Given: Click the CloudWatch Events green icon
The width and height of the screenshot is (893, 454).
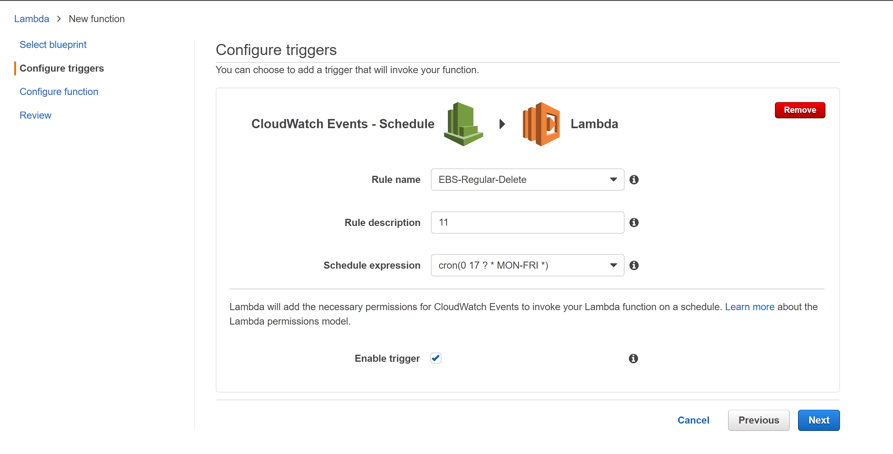Looking at the screenshot, I should coord(464,124).
